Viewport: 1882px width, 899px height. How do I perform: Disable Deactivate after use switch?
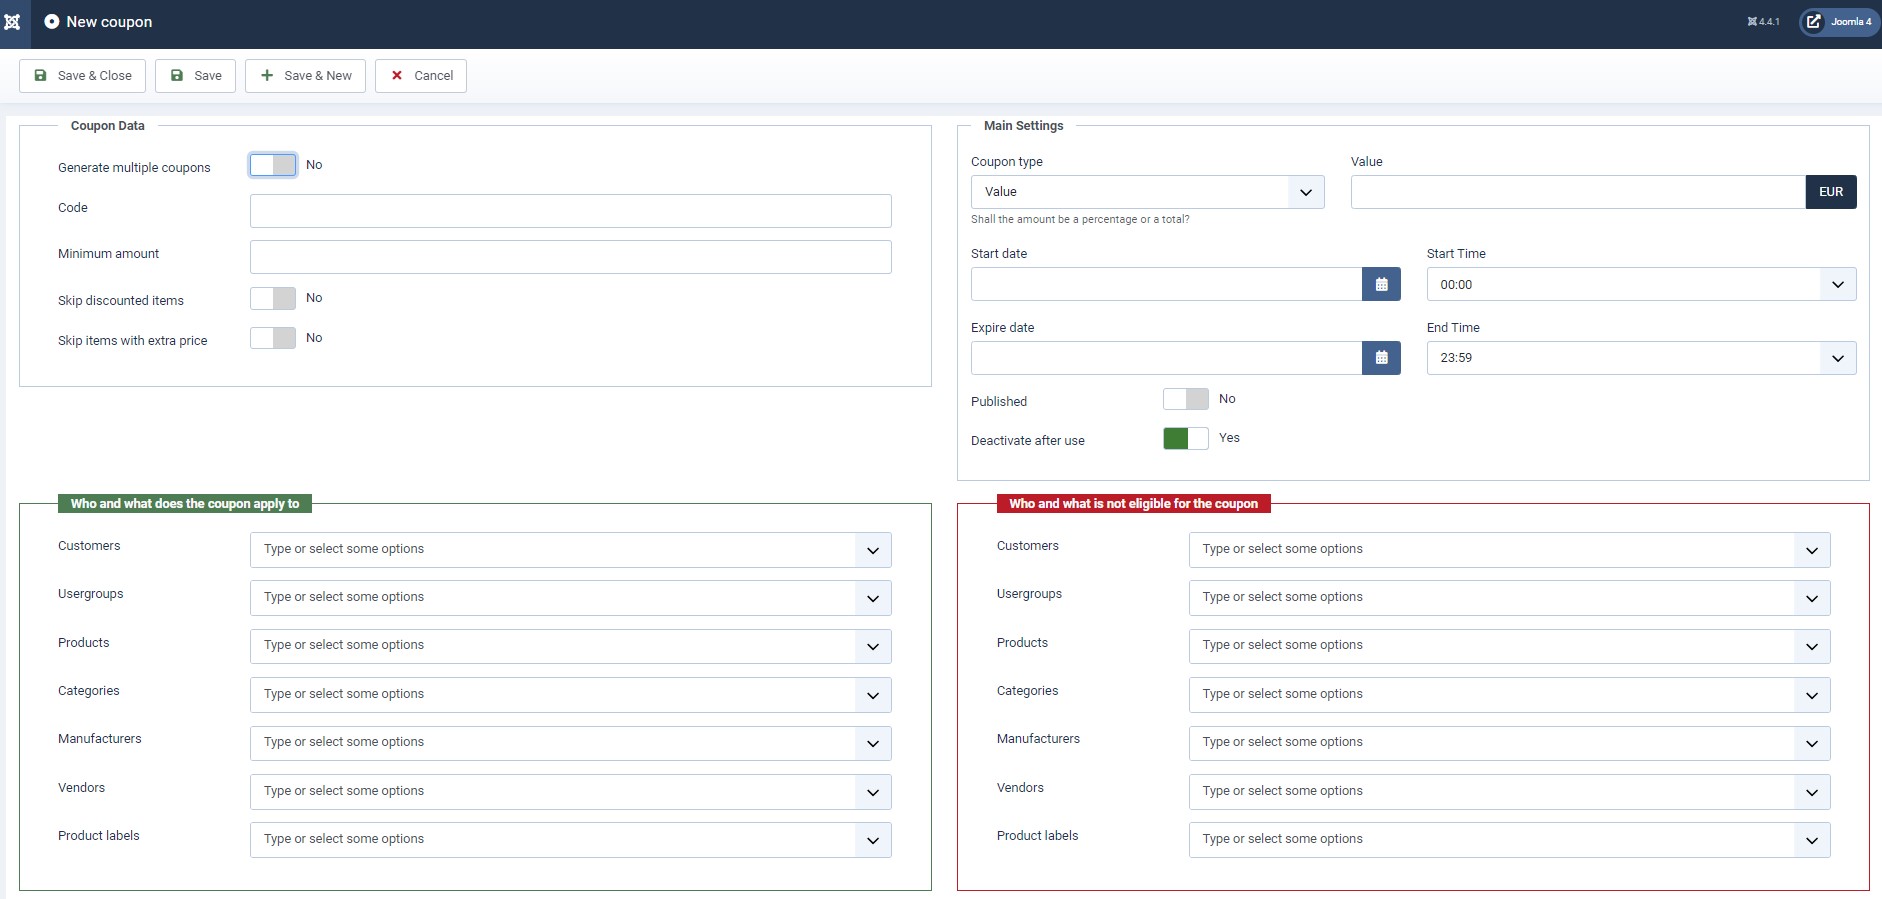click(x=1186, y=438)
